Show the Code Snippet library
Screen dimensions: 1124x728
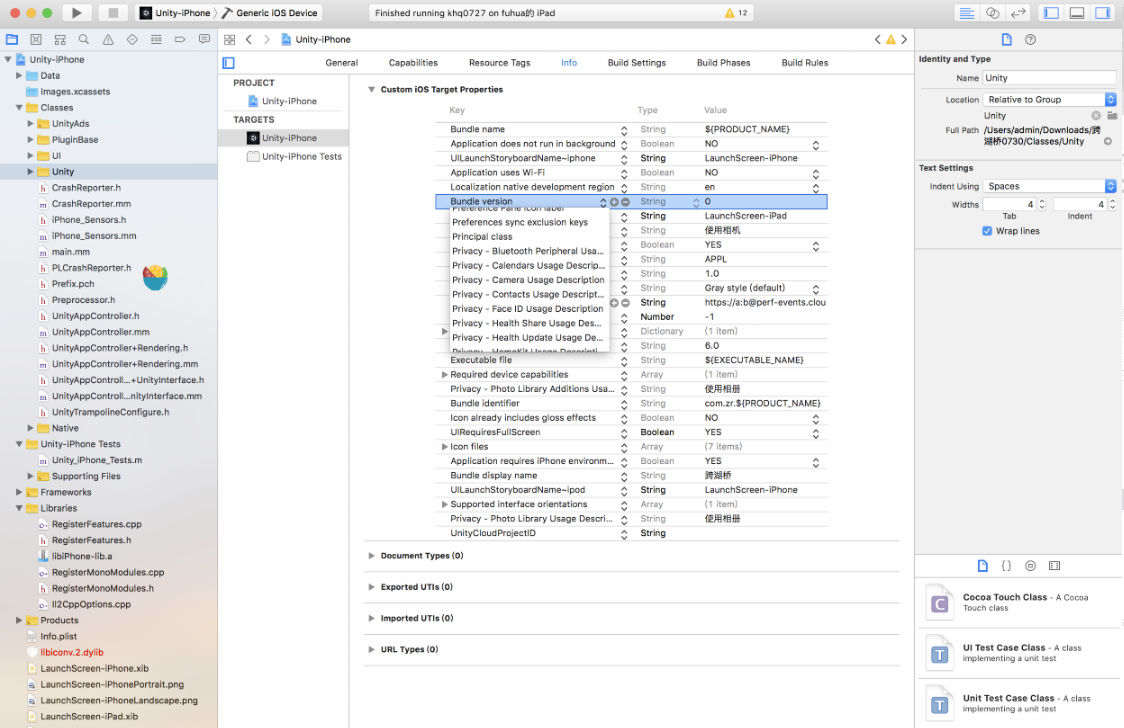(1006, 565)
